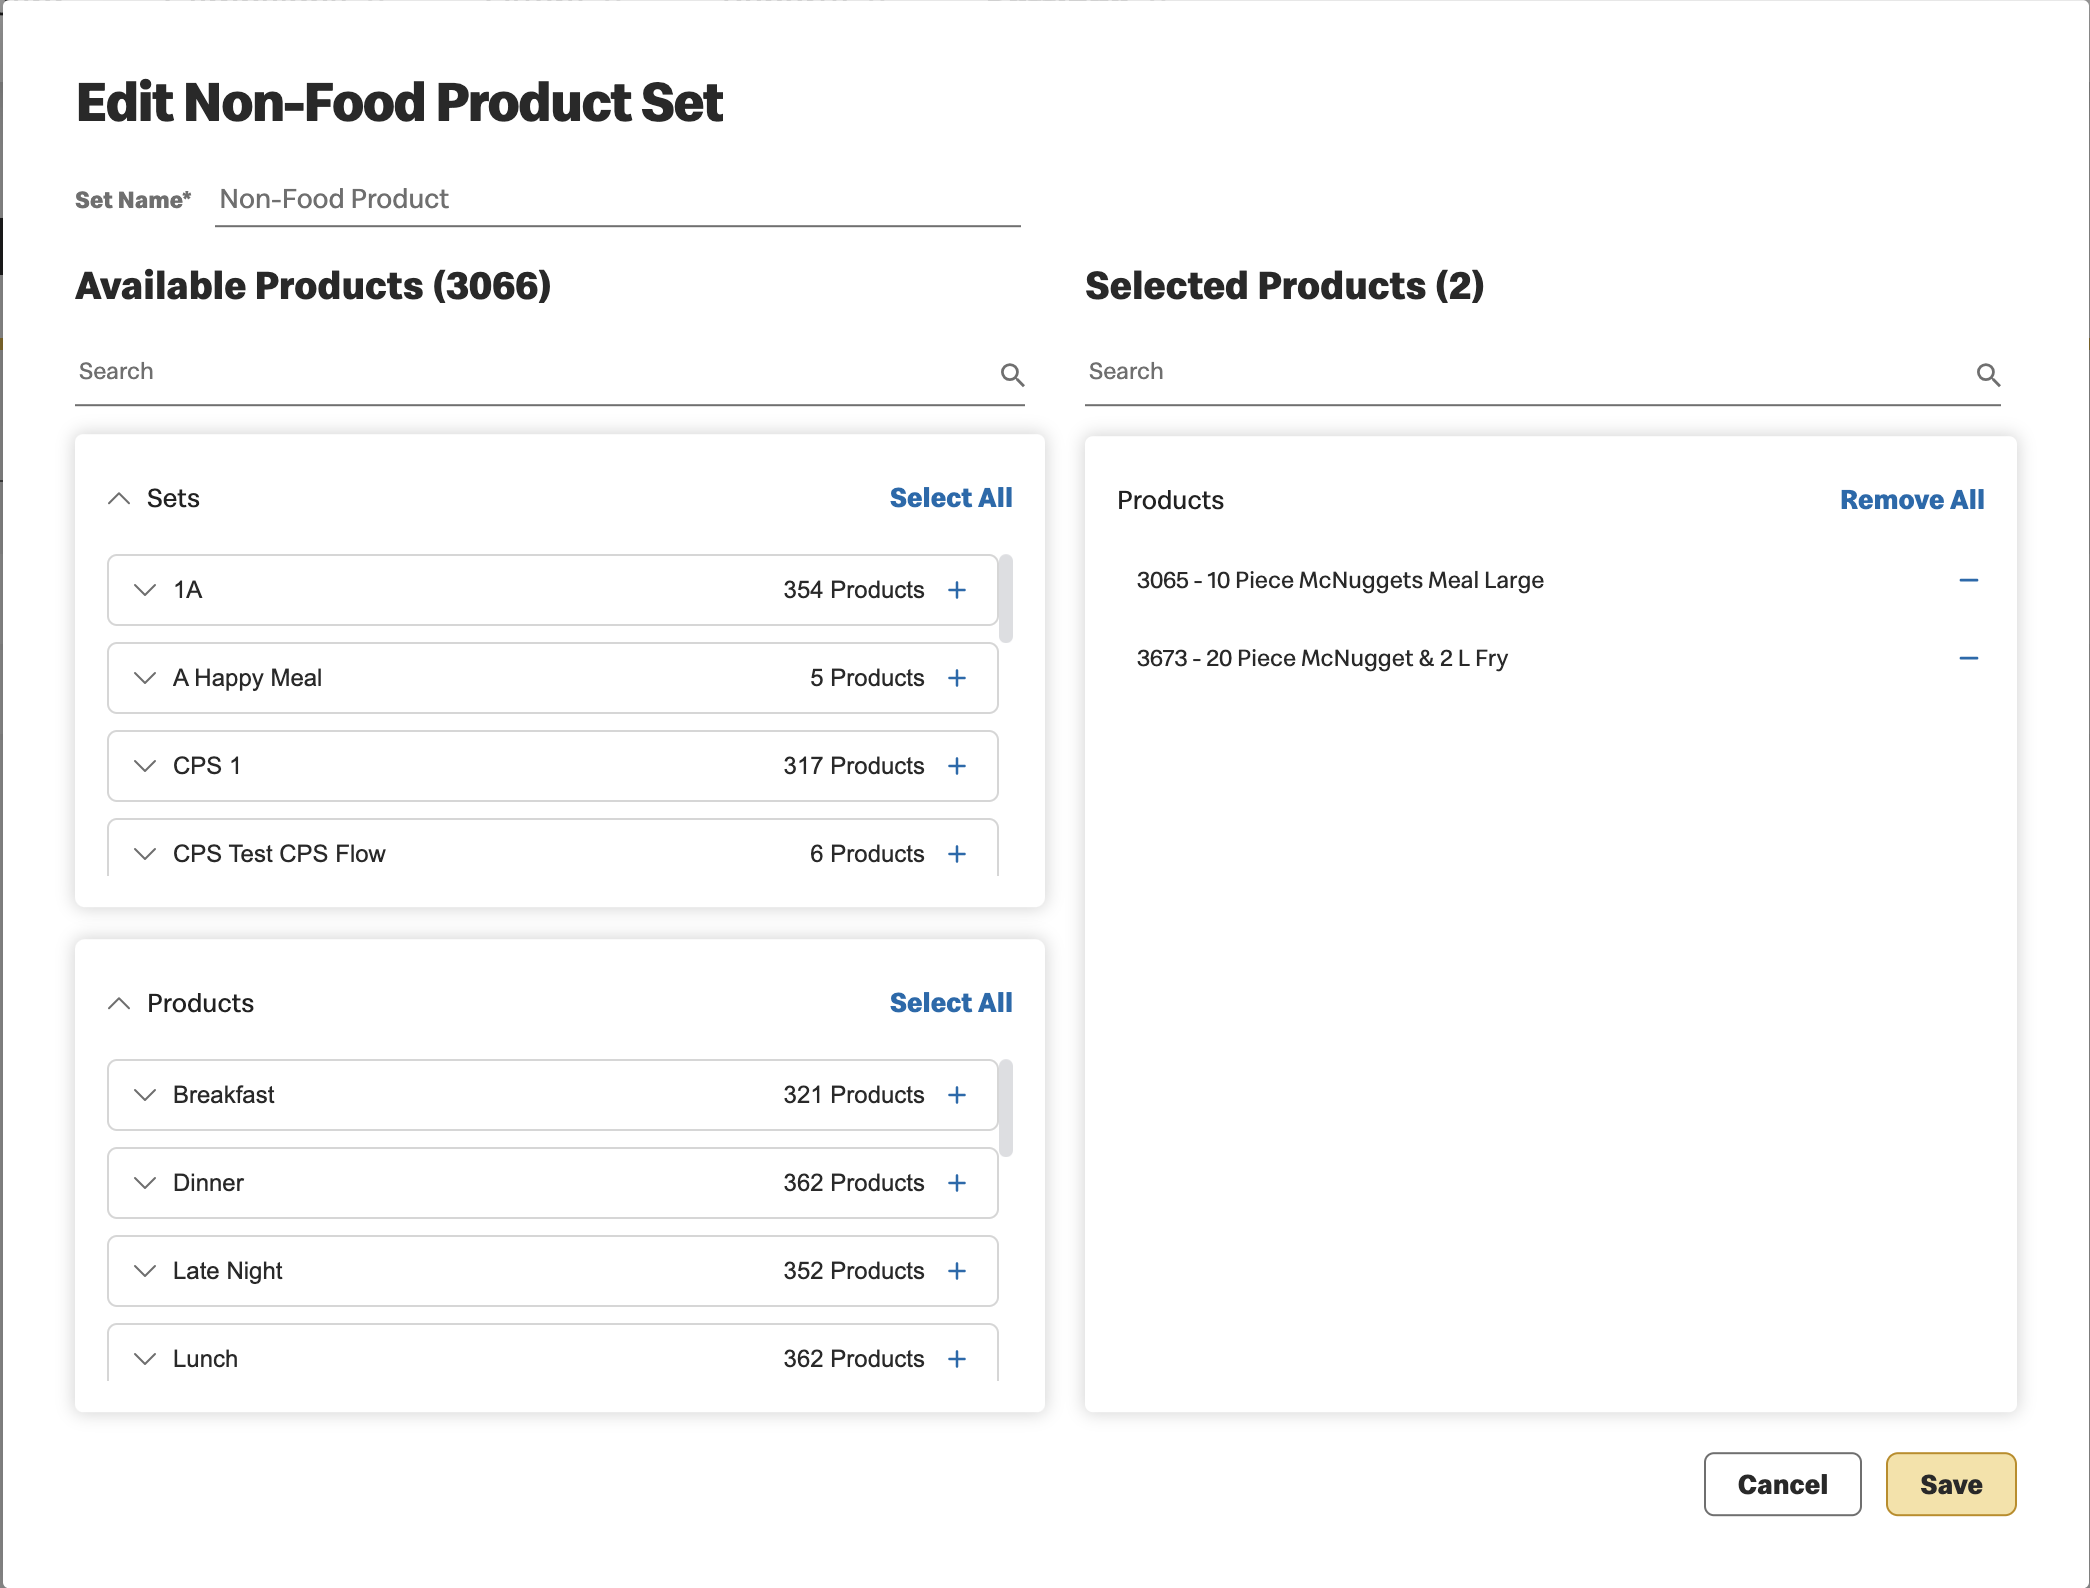Expand the 1A set row
Screen dimensions: 2090x1588
[x=145, y=590]
